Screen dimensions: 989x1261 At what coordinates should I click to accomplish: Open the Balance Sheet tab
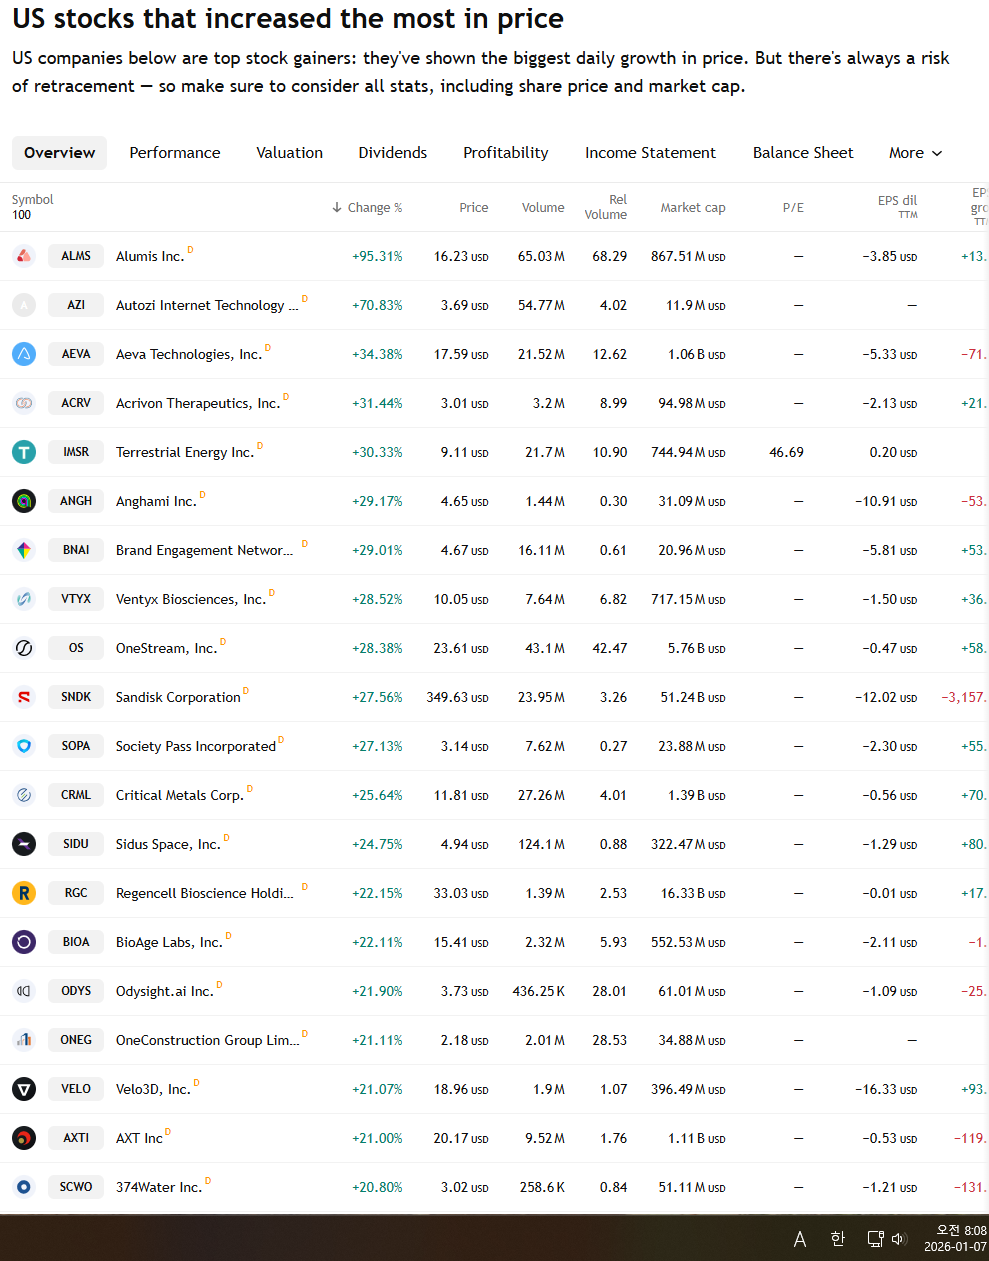[803, 153]
